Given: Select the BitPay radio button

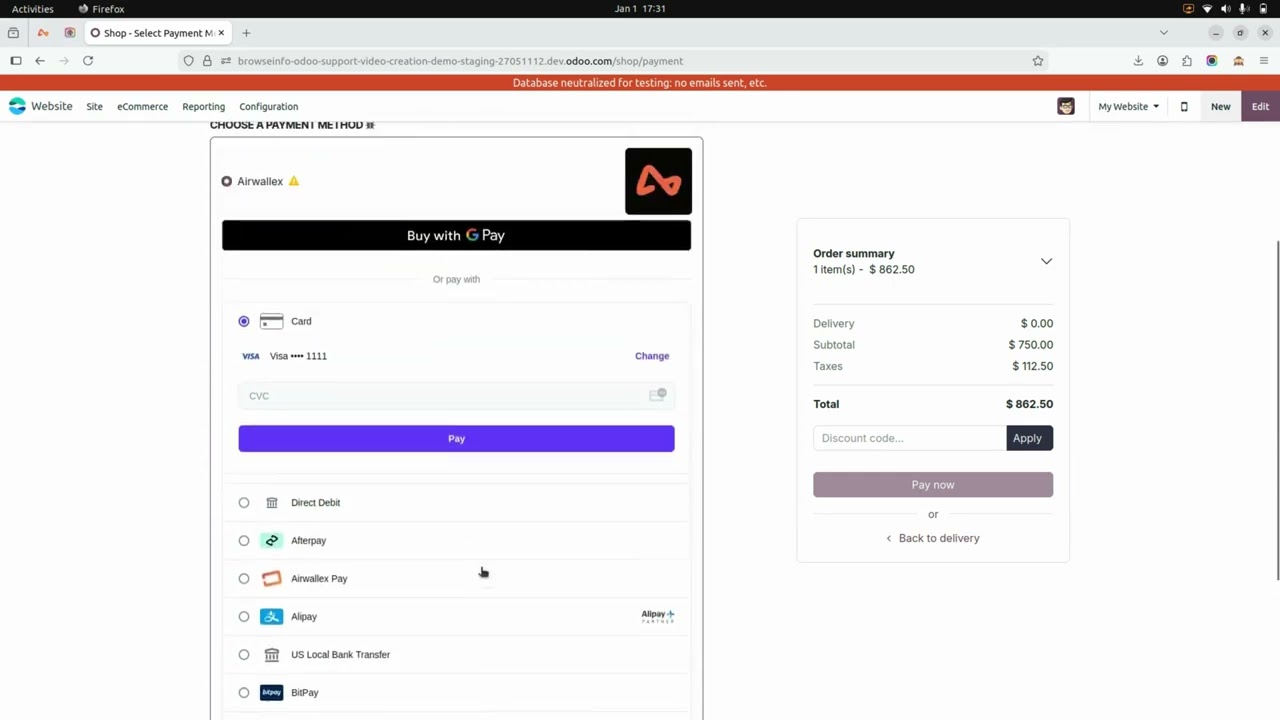Looking at the screenshot, I should coord(244,693).
